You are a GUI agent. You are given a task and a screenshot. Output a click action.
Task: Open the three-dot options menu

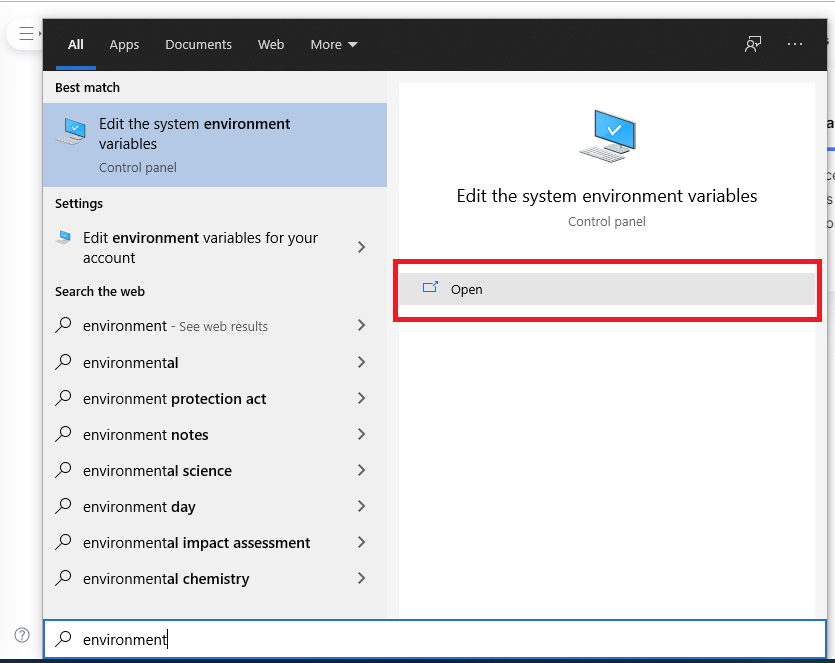click(795, 44)
